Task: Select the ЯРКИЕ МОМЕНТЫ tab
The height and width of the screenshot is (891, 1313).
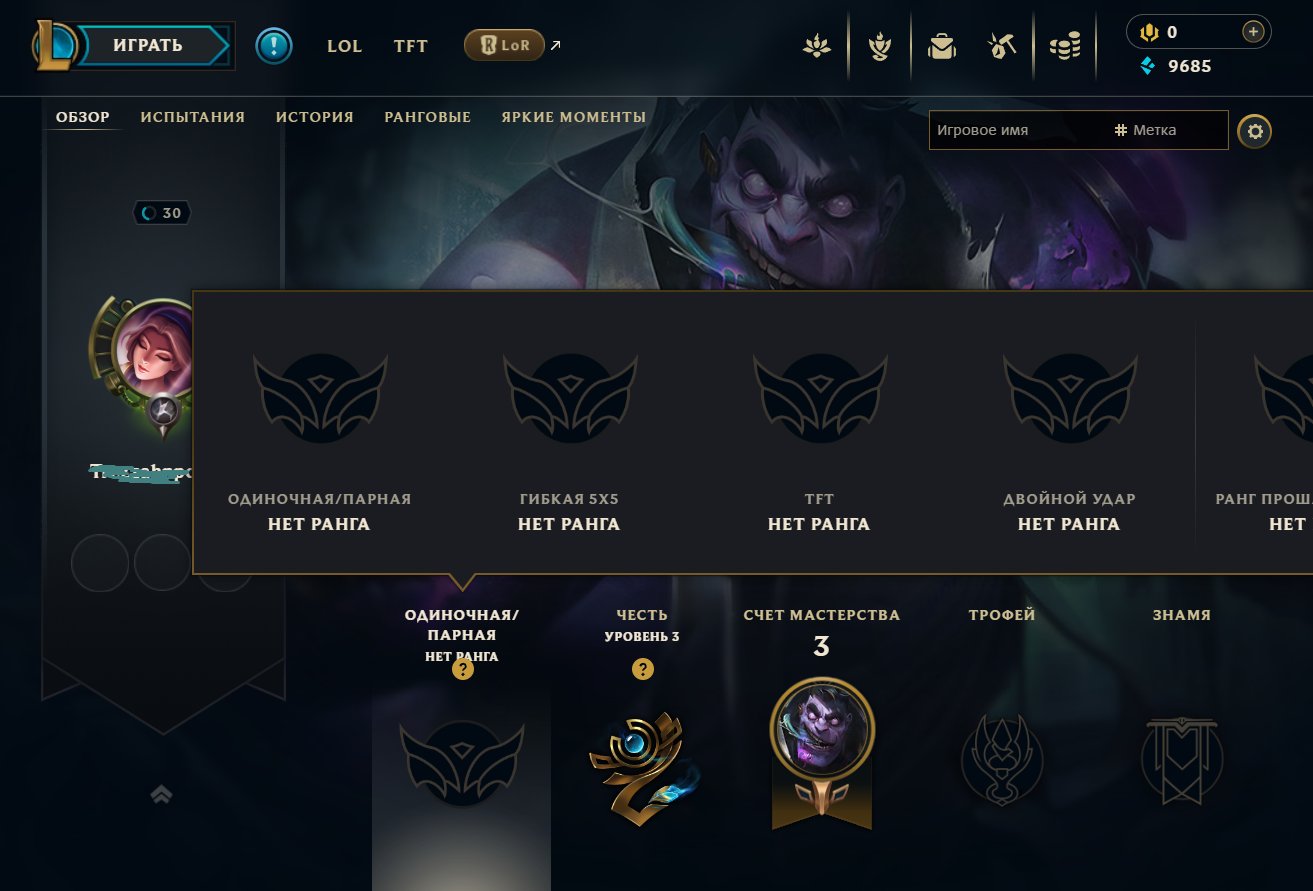Action: 574,117
